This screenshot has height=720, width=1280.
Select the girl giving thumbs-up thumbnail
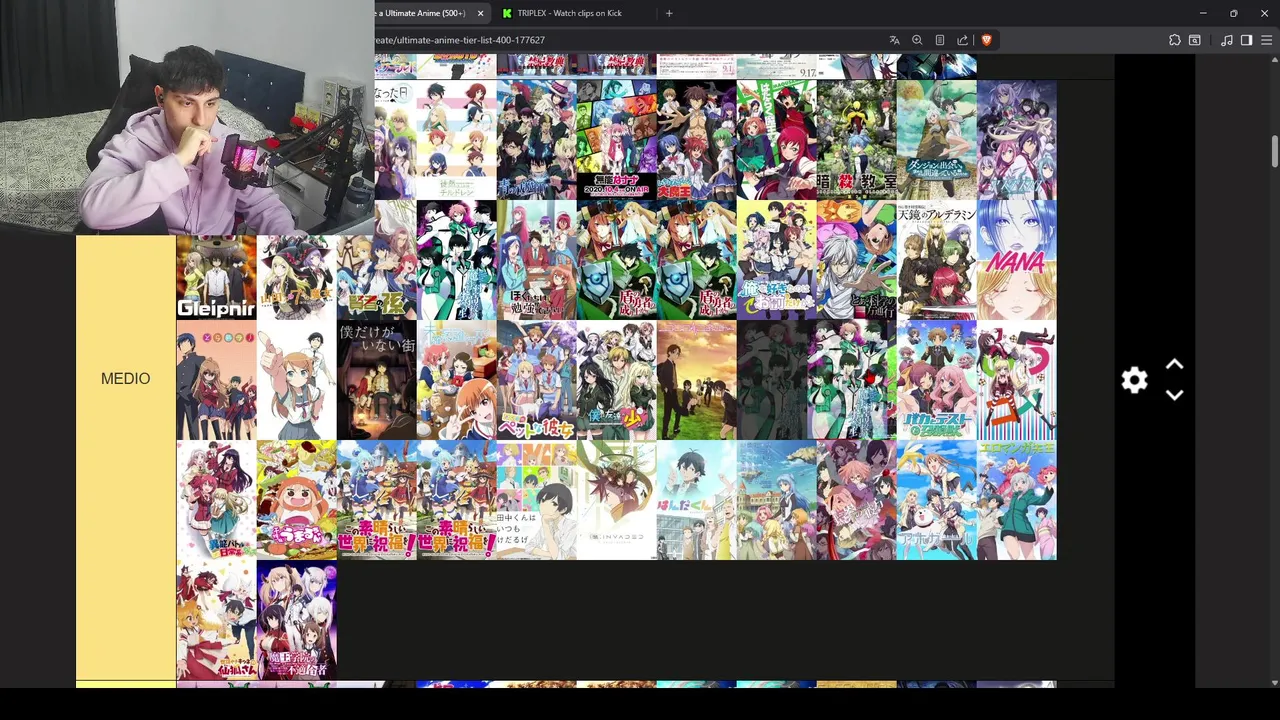[296, 380]
